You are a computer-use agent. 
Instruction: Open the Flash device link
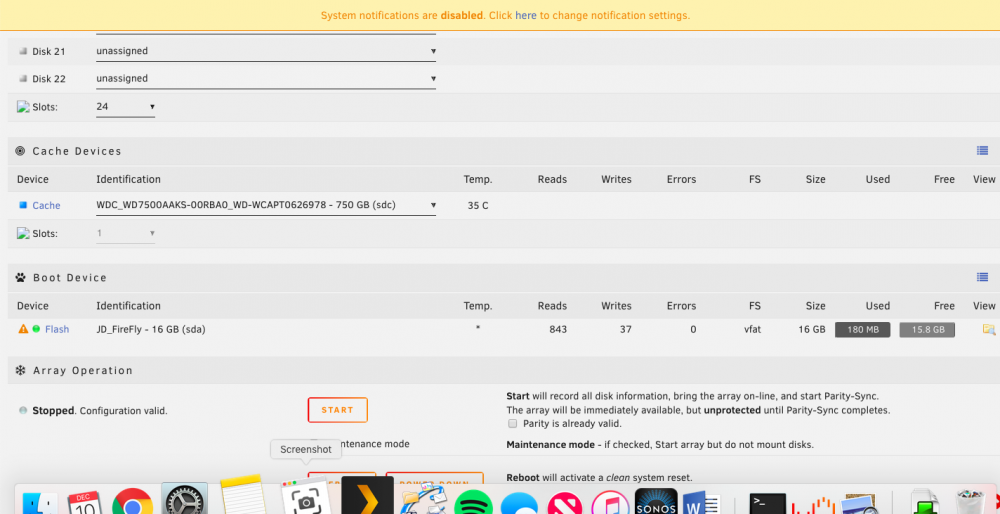(57, 329)
